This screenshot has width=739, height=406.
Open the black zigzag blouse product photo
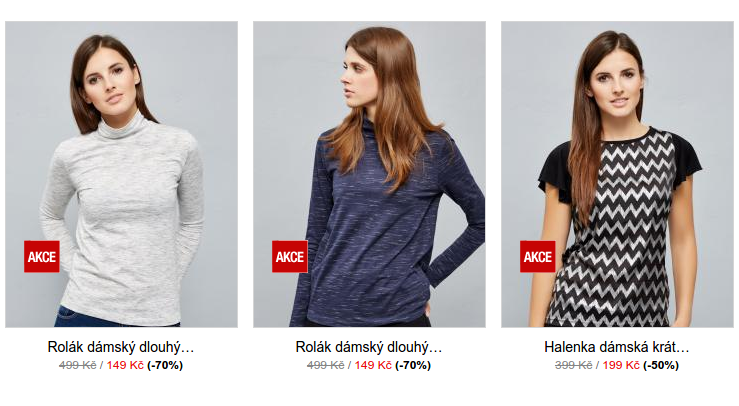pos(617,174)
